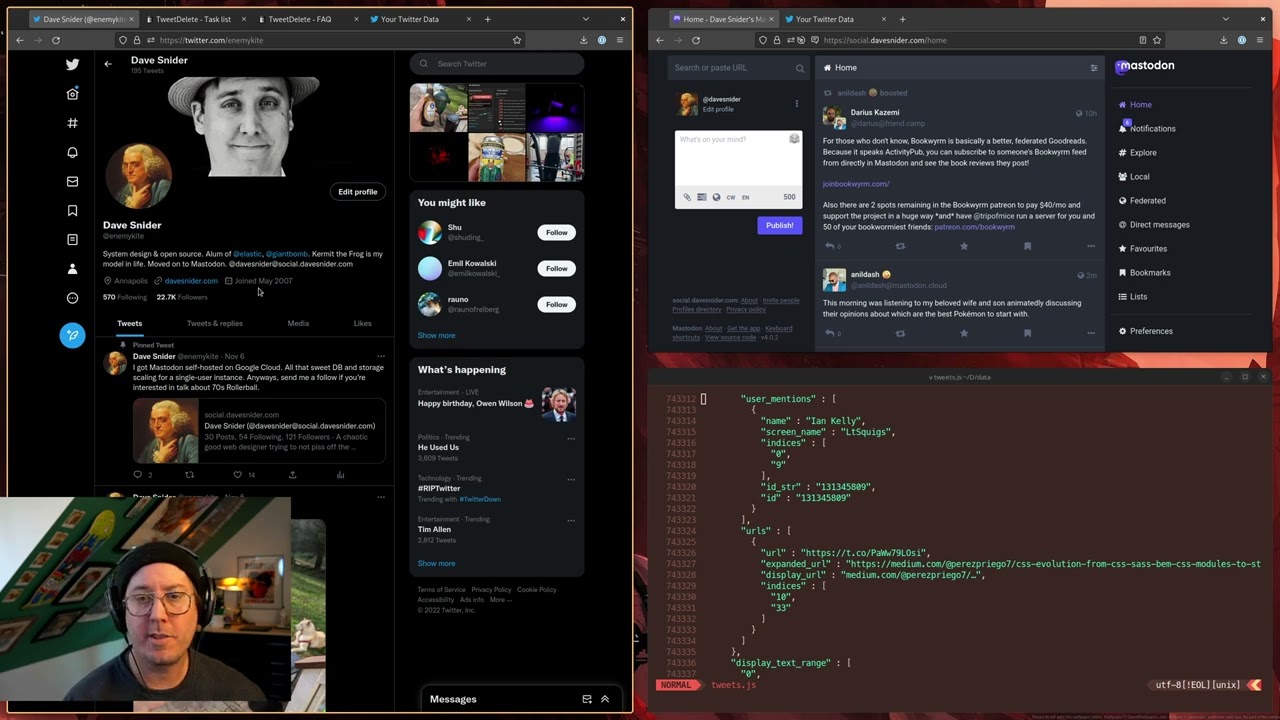Toggle content warning CW in Mastodon compose
Viewport: 1280px width, 720px height.
[x=730, y=197]
